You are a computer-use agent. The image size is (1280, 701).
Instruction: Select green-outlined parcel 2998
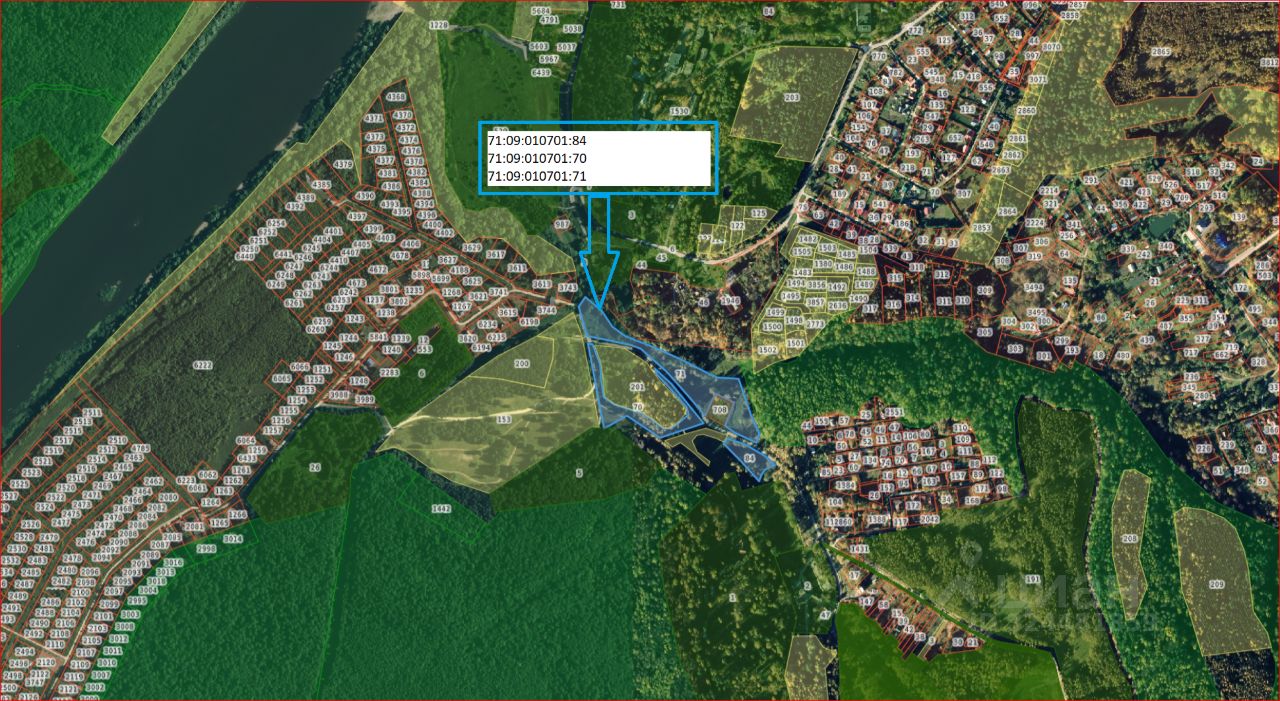click(x=206, y=549)
